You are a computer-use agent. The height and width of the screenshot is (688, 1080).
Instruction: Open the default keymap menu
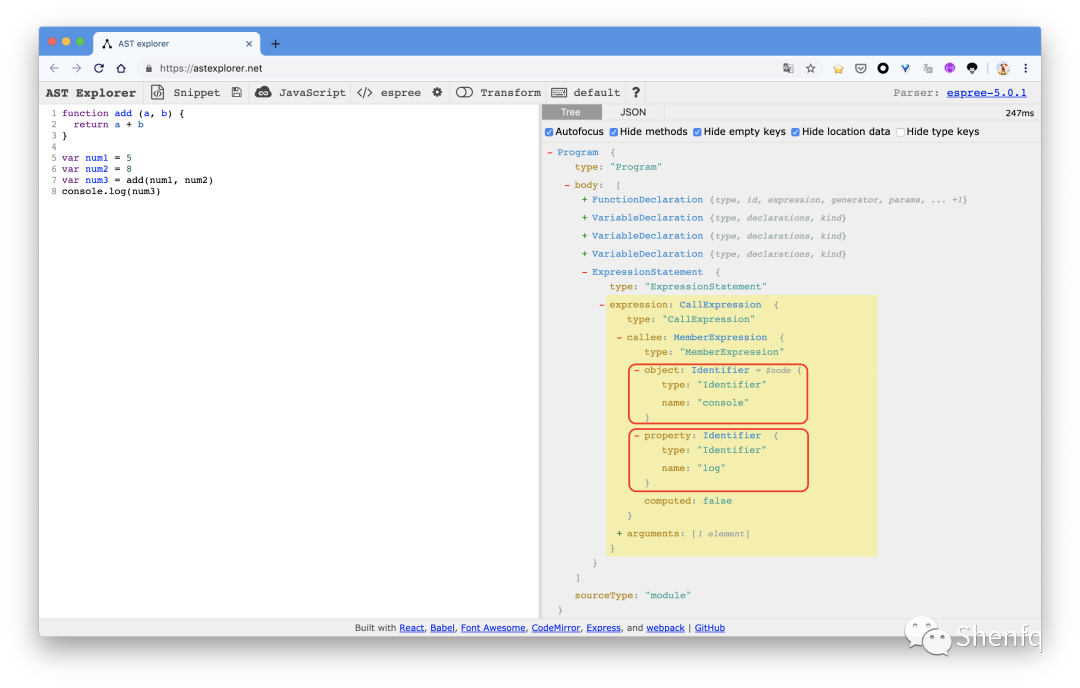[x=585, y=92]
